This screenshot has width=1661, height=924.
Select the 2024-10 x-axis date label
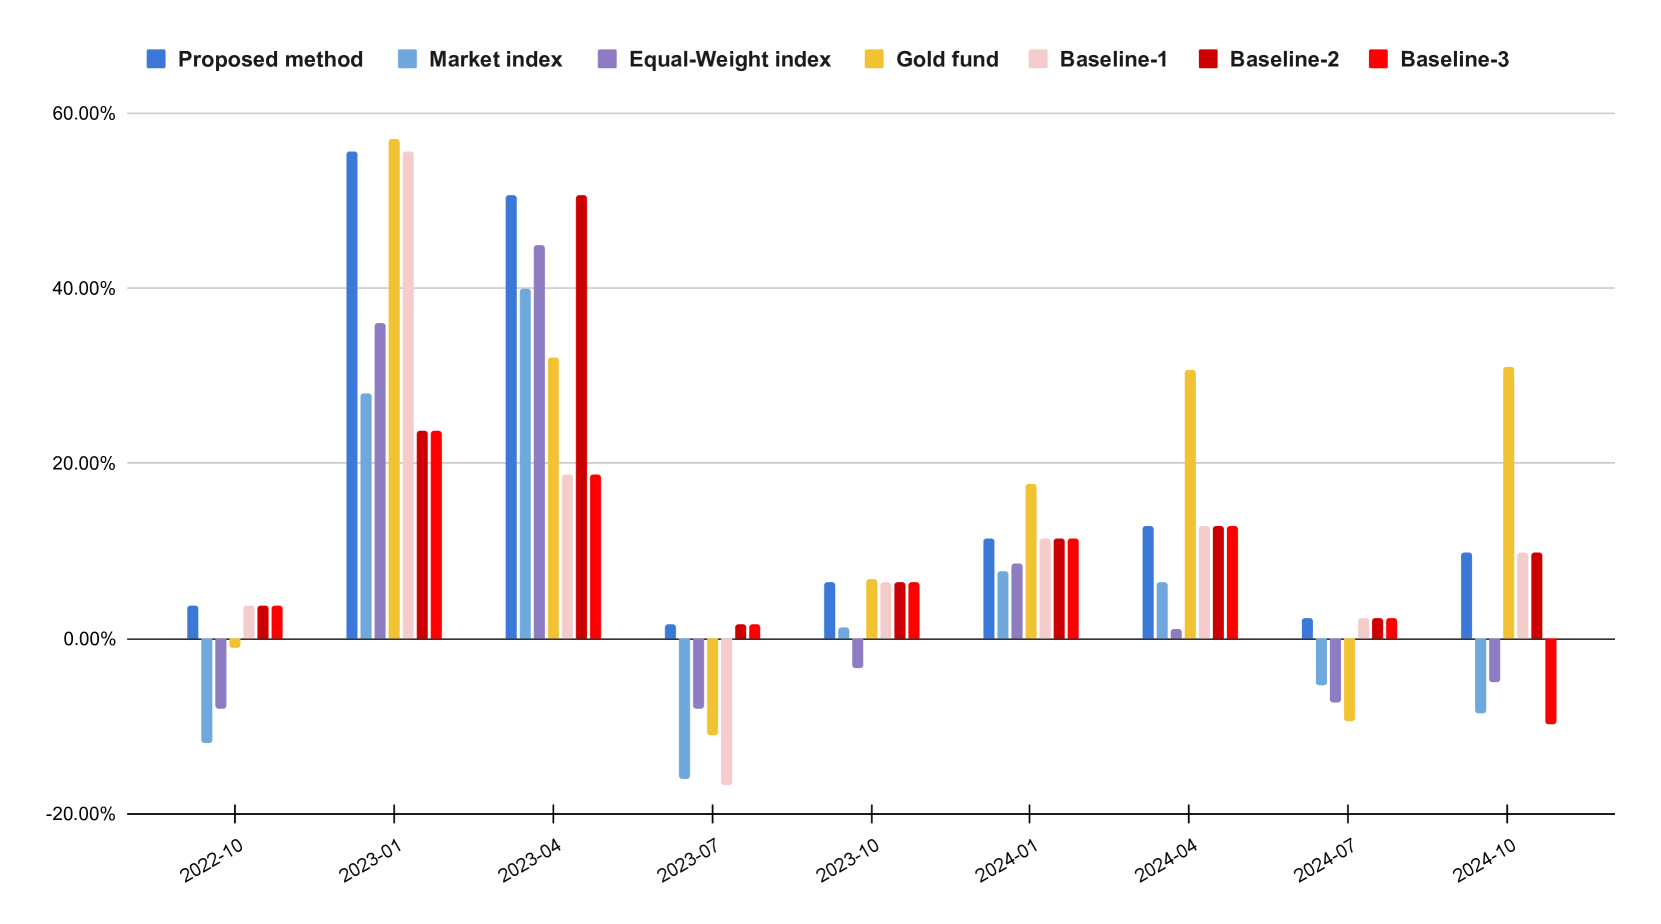(1484, 860)
